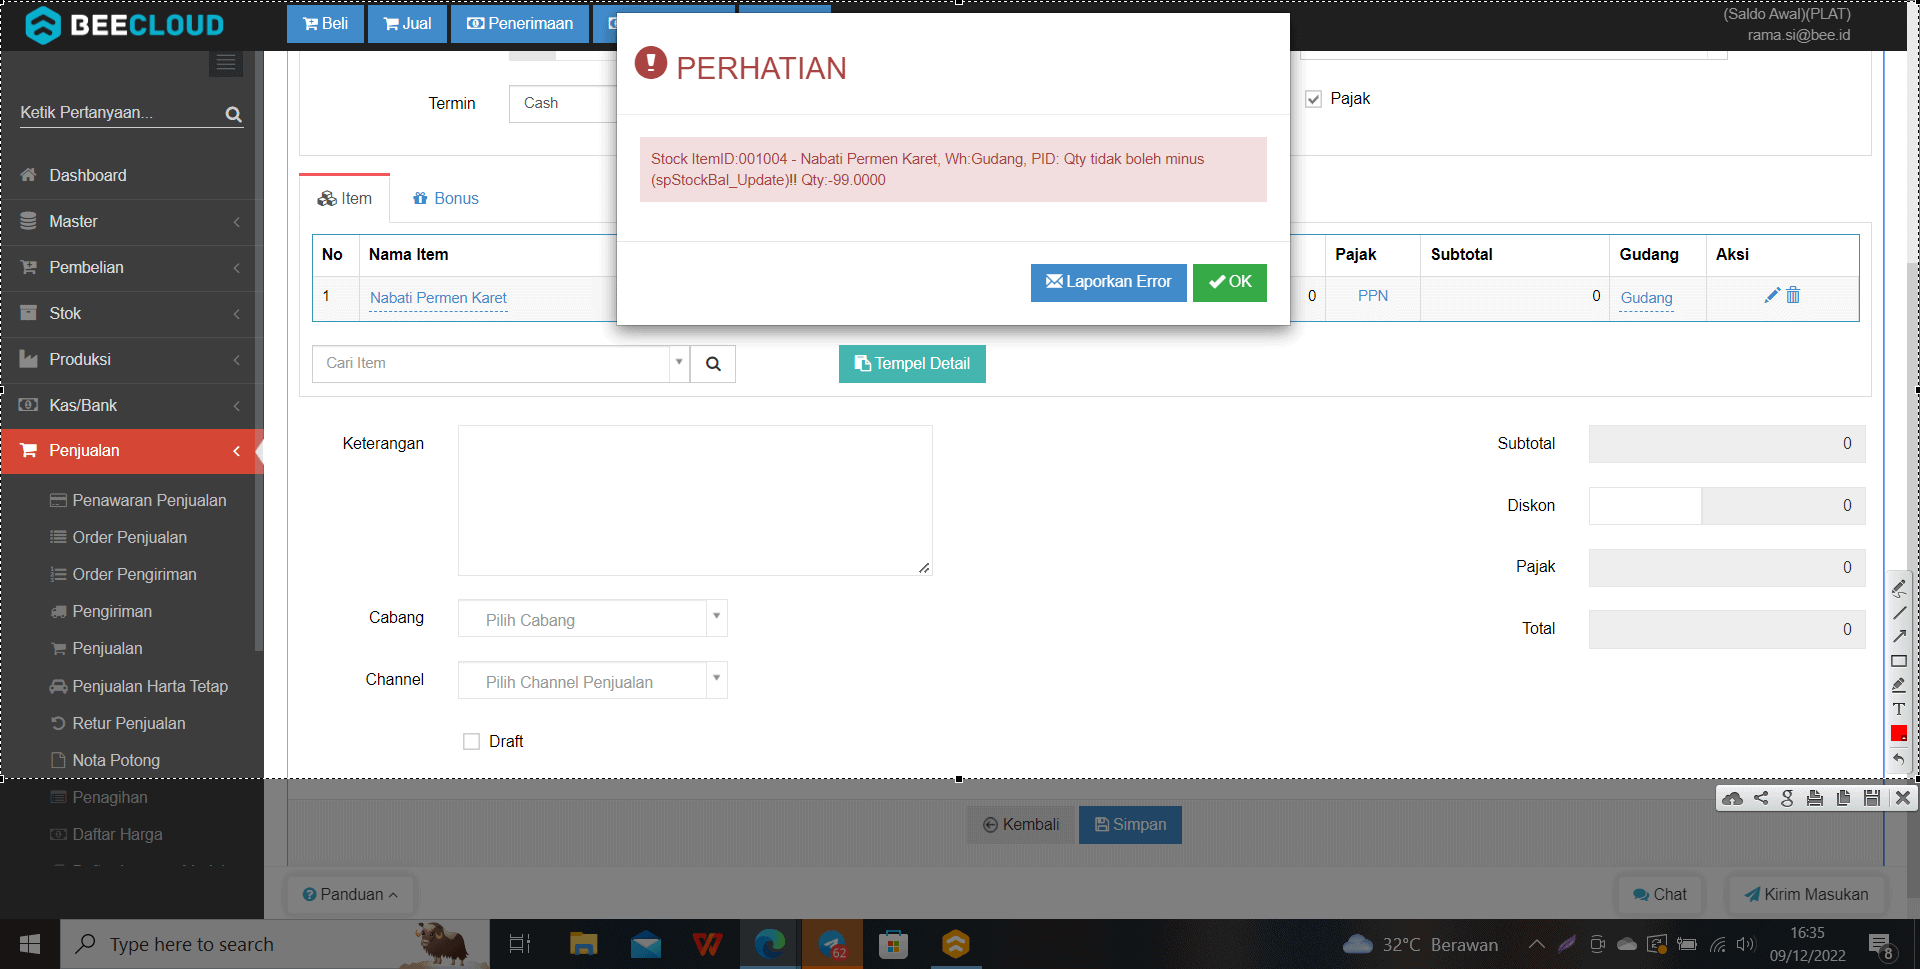The height and width of the screenshot is (969, 1920).
Task: Expand the Kas/Bank sidebar menu
Action: 131,406
